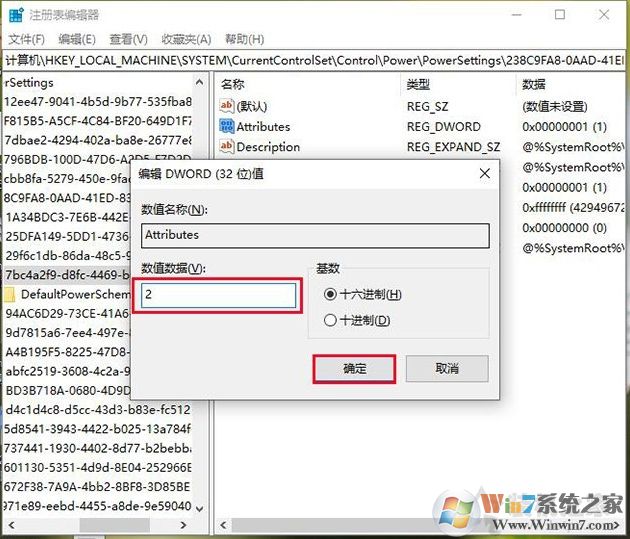Open the 编辑(E) menu
The image size is (630, 539).
click(x=77, y=39)
